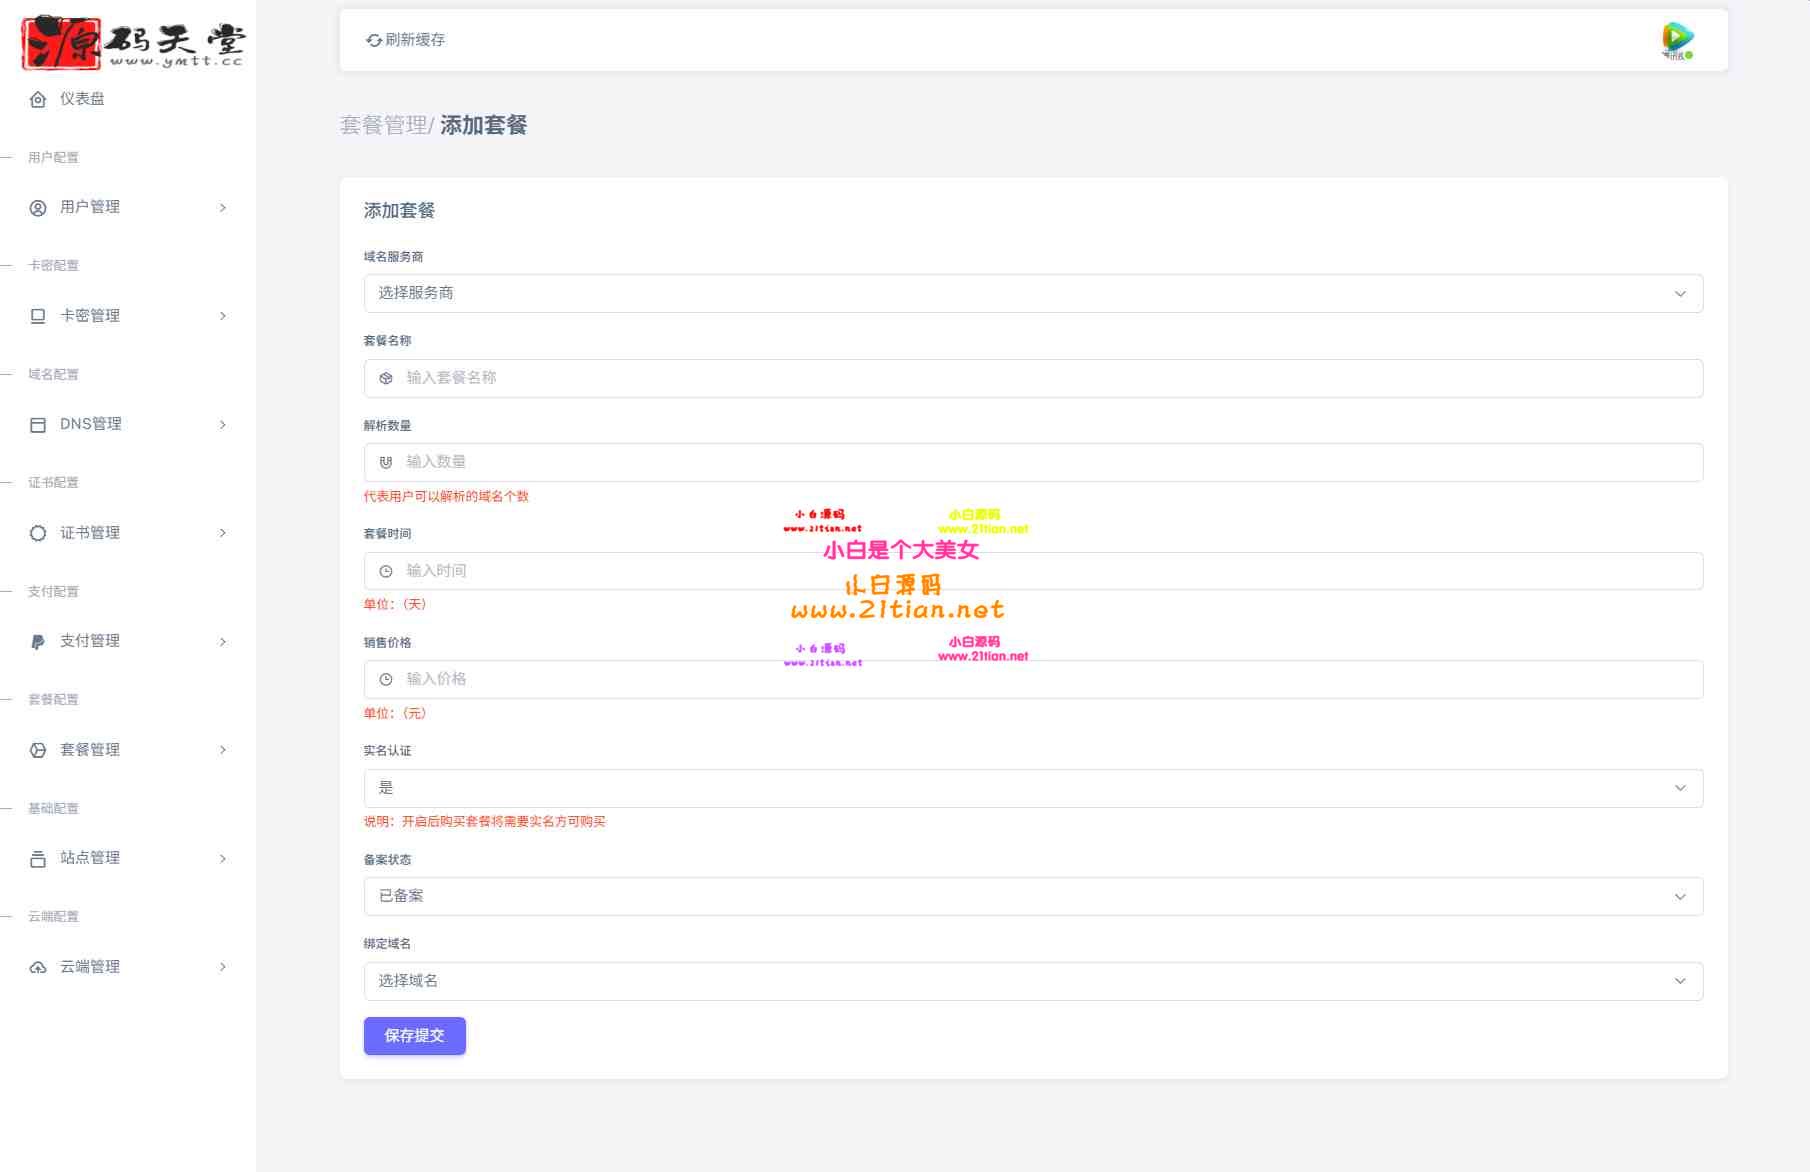
Task: Open the video avatar icon at top right
Action: tap(1677, 40)
